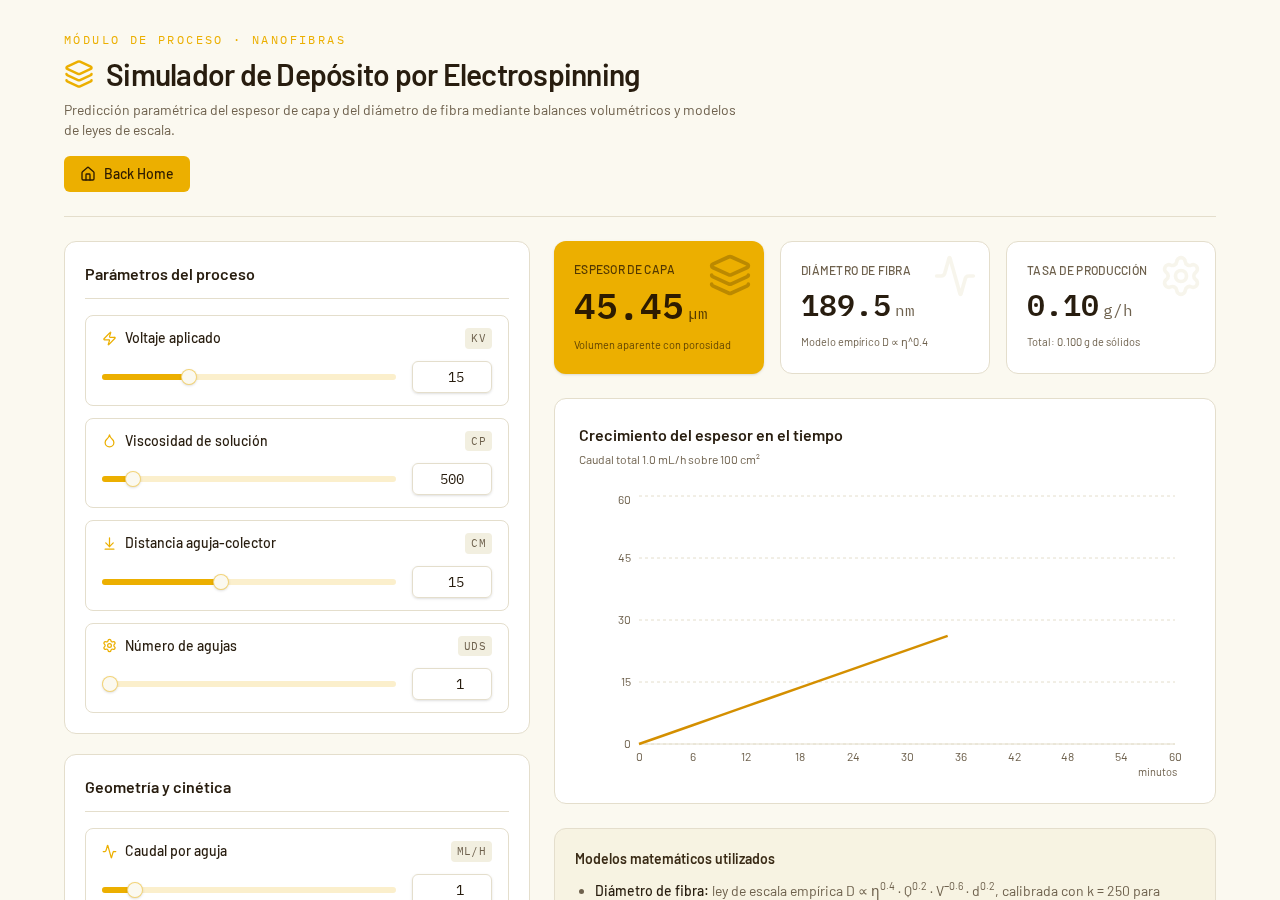Click the 'minutos' axis label
1280x900 pixels.
click(1157, 772)
